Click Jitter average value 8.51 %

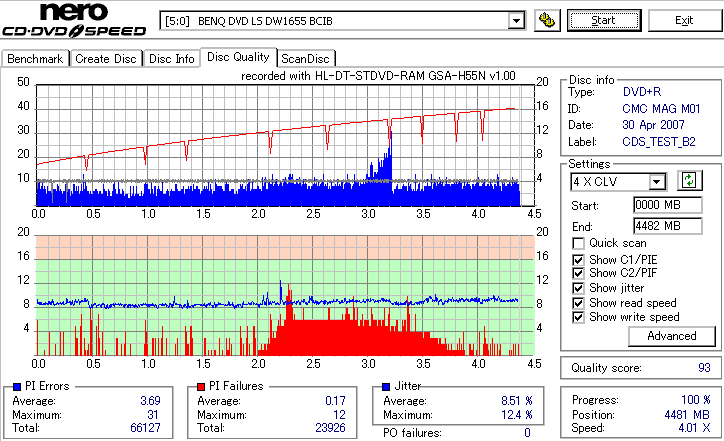(517, 401)
